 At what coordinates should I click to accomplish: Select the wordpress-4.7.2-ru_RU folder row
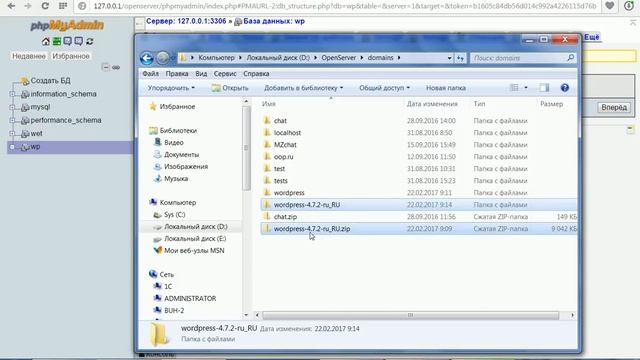419,204
